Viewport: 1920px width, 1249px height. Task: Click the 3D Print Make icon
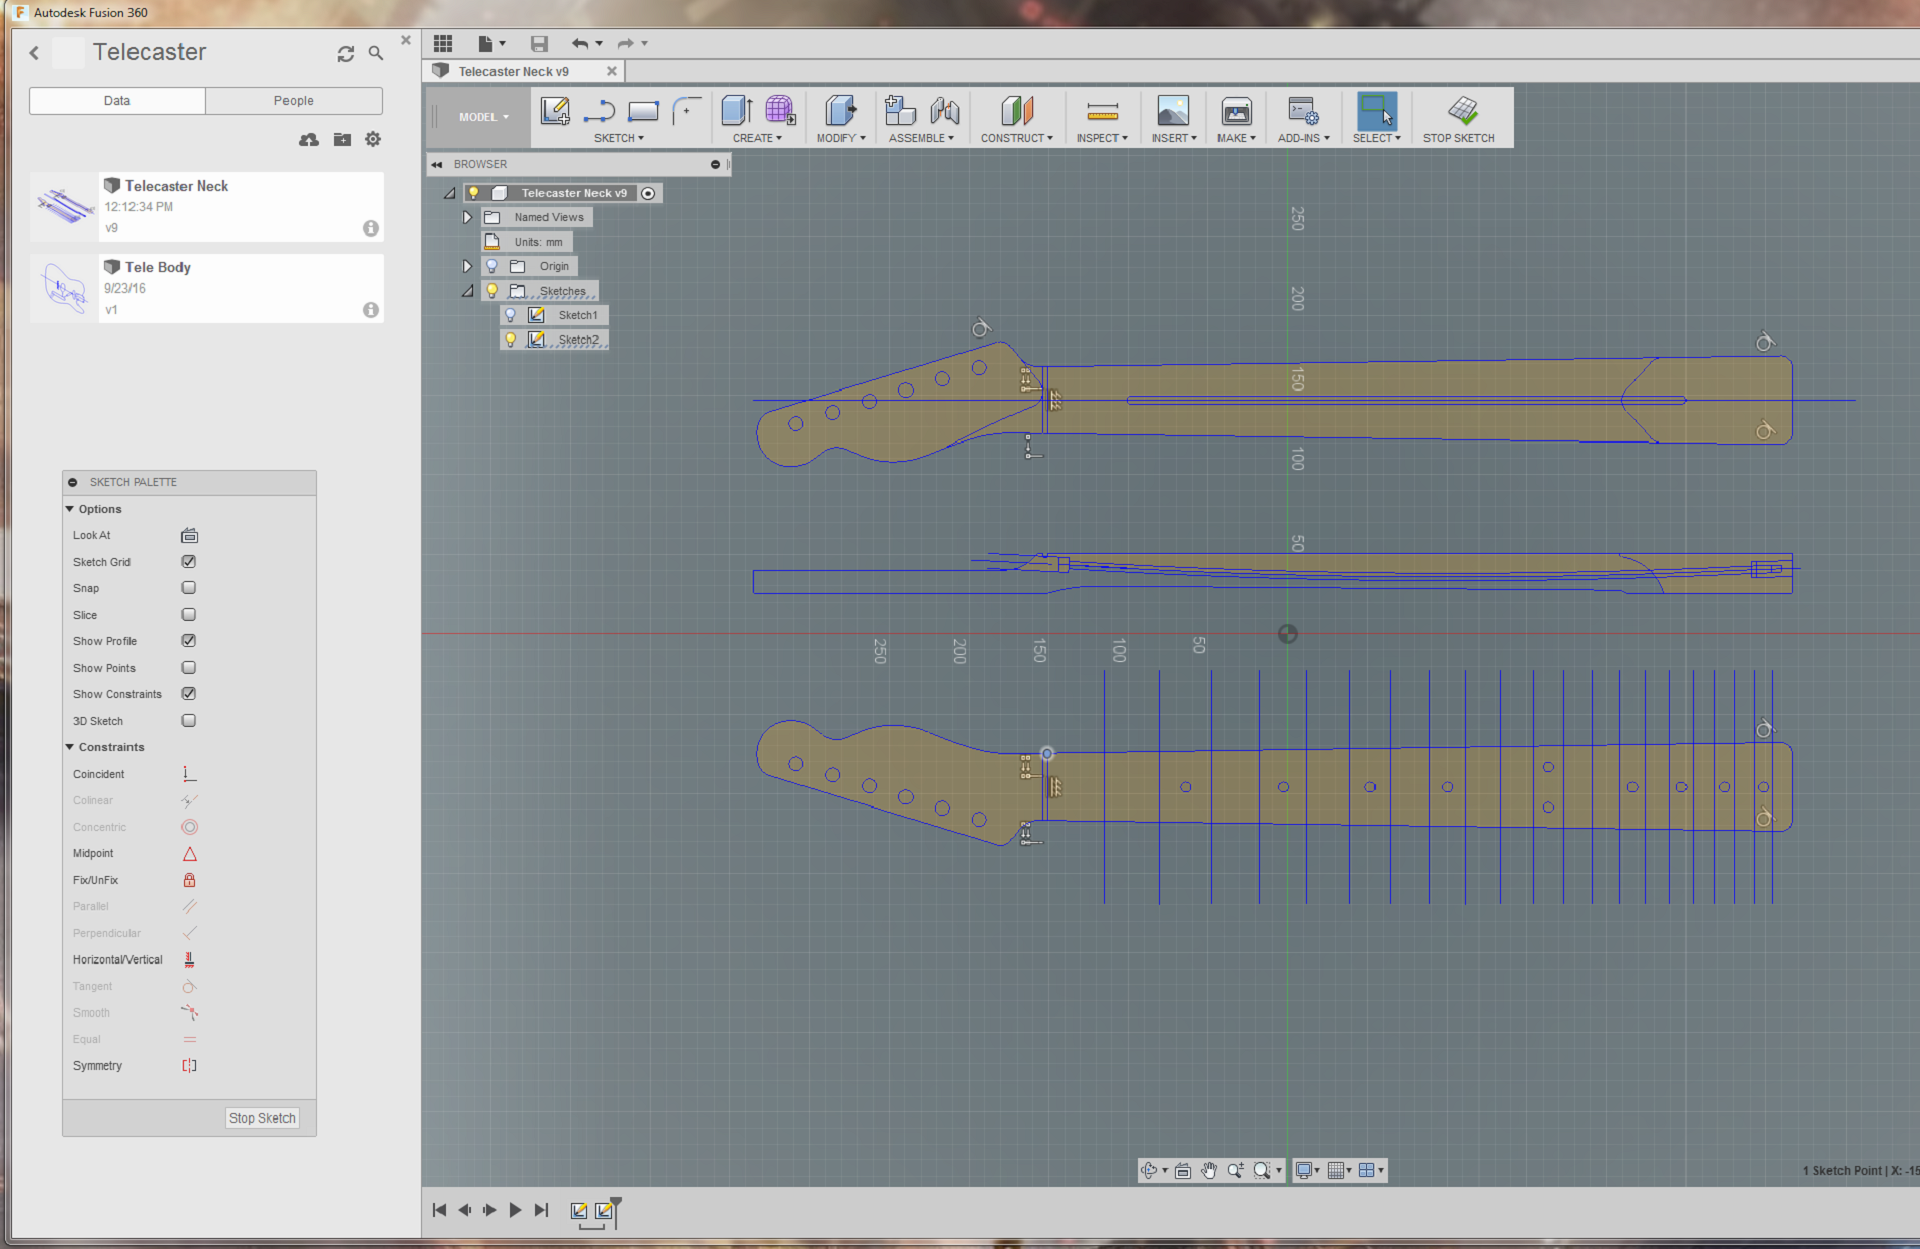(x=1236, y=111)
